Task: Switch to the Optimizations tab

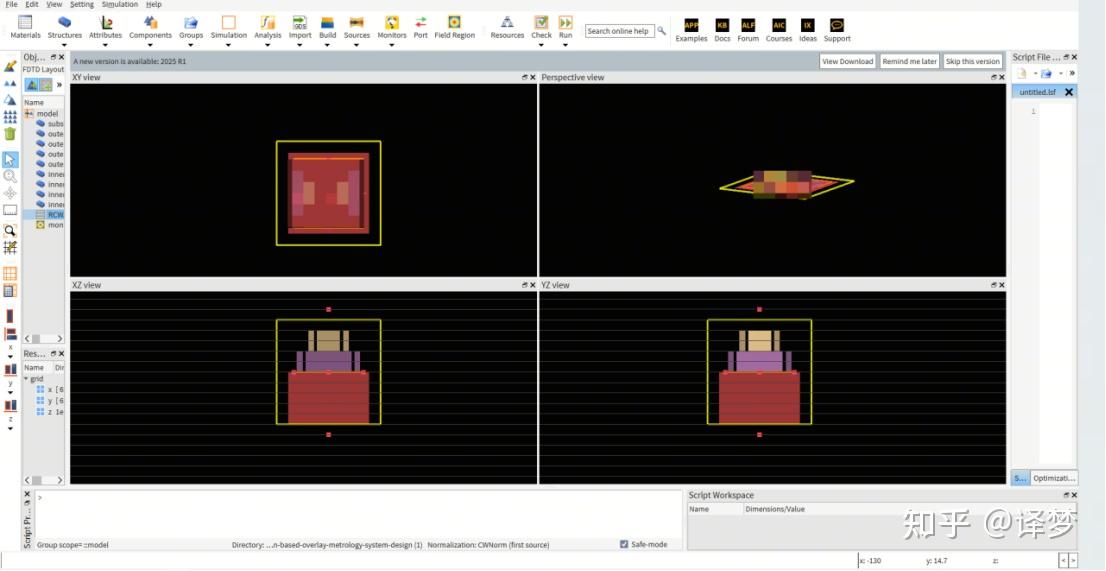Action: tap(1054, 478)
